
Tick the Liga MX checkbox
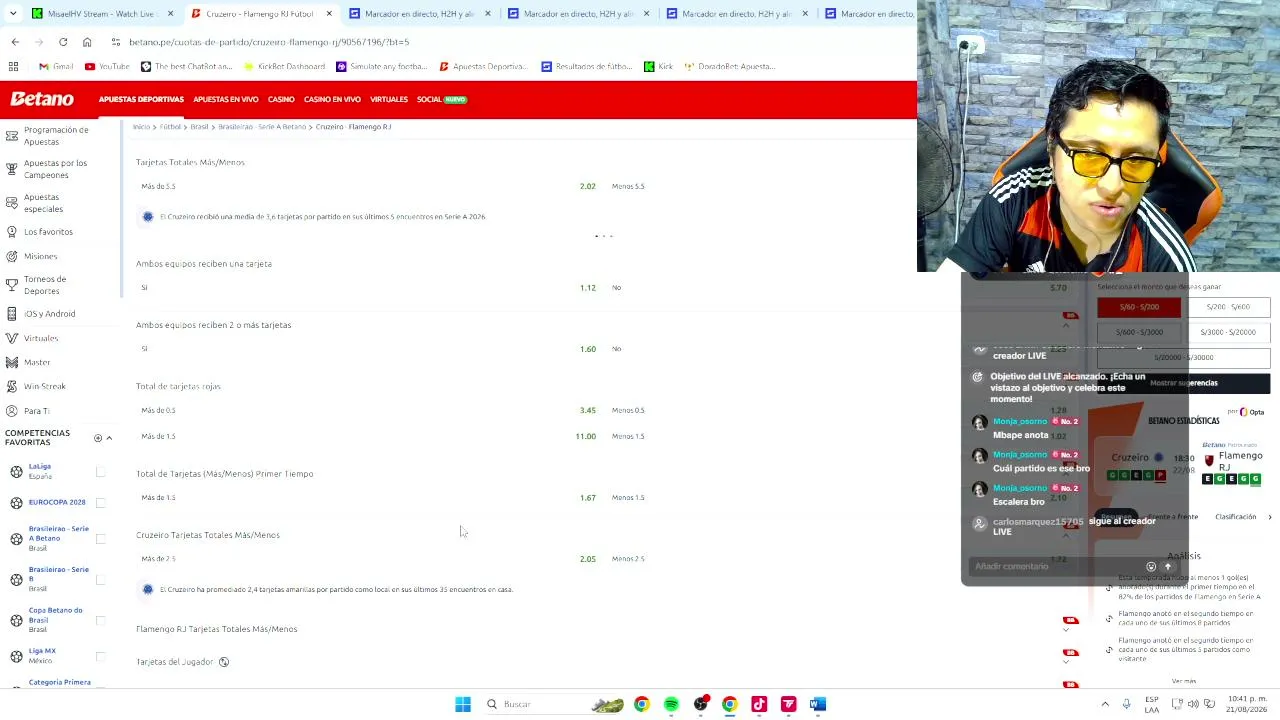tap(100, 656)
